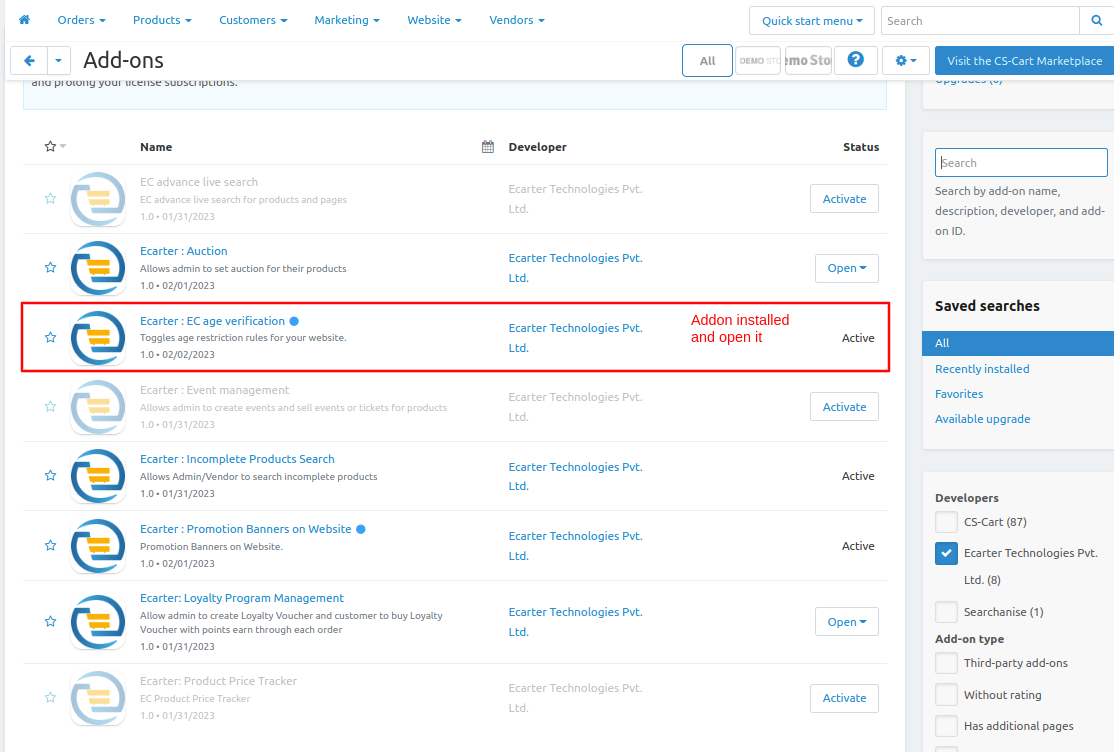Viewport: 1114px width, 752px height.
Task: Click the EC age verification add-on logo
Action: (98, 338)
